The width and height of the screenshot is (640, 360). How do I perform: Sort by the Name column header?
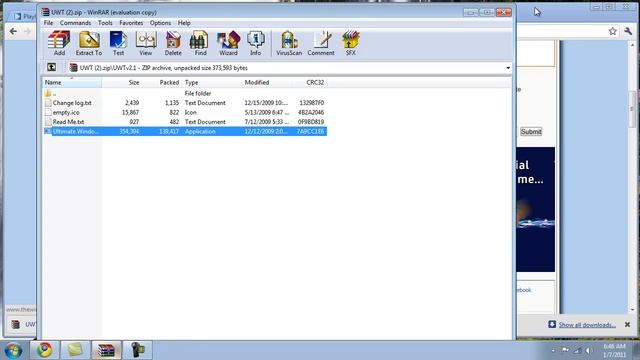(x=72, y=82)
